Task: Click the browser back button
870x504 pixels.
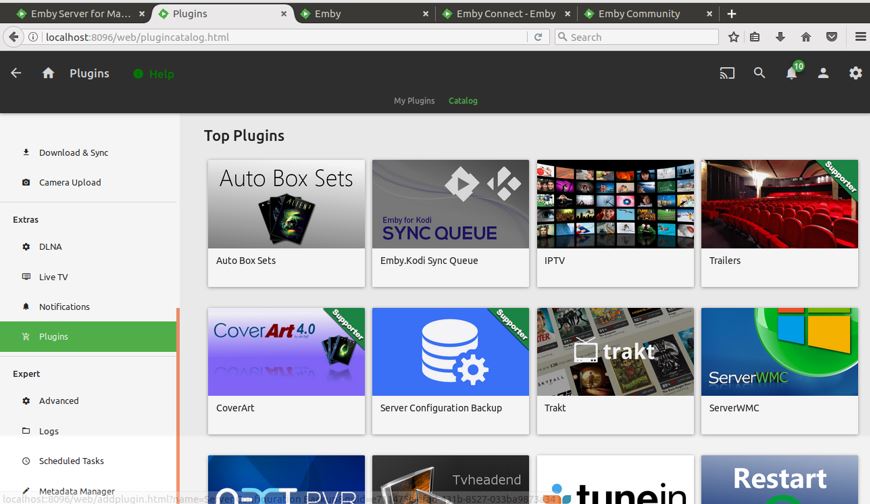Action: (14, 37)
